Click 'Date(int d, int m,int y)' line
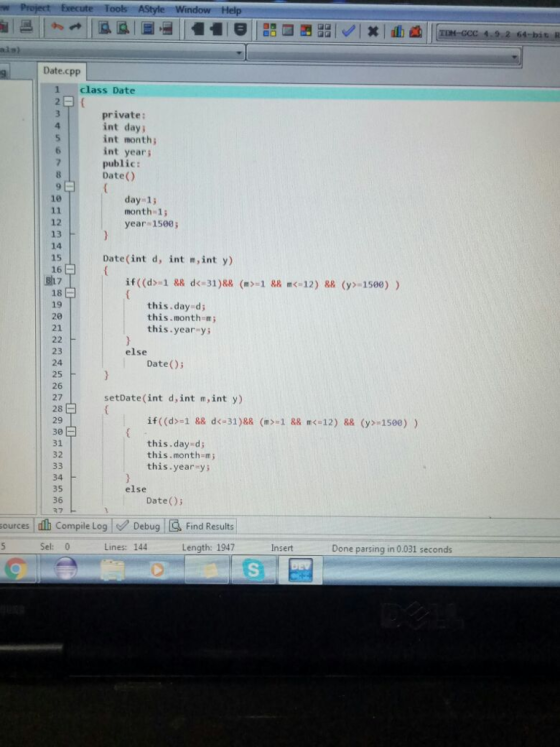Viewport: 560px width, 747px height. point(168,260)
